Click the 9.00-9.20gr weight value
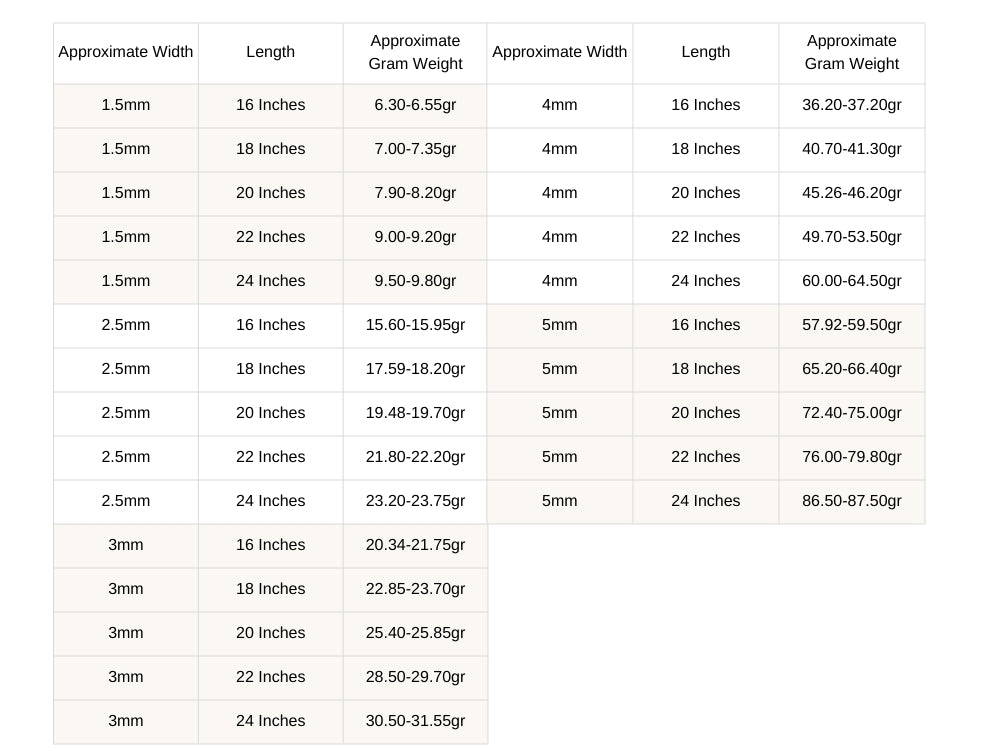This screenshot has width=1000, height=750. pos(415,237)
